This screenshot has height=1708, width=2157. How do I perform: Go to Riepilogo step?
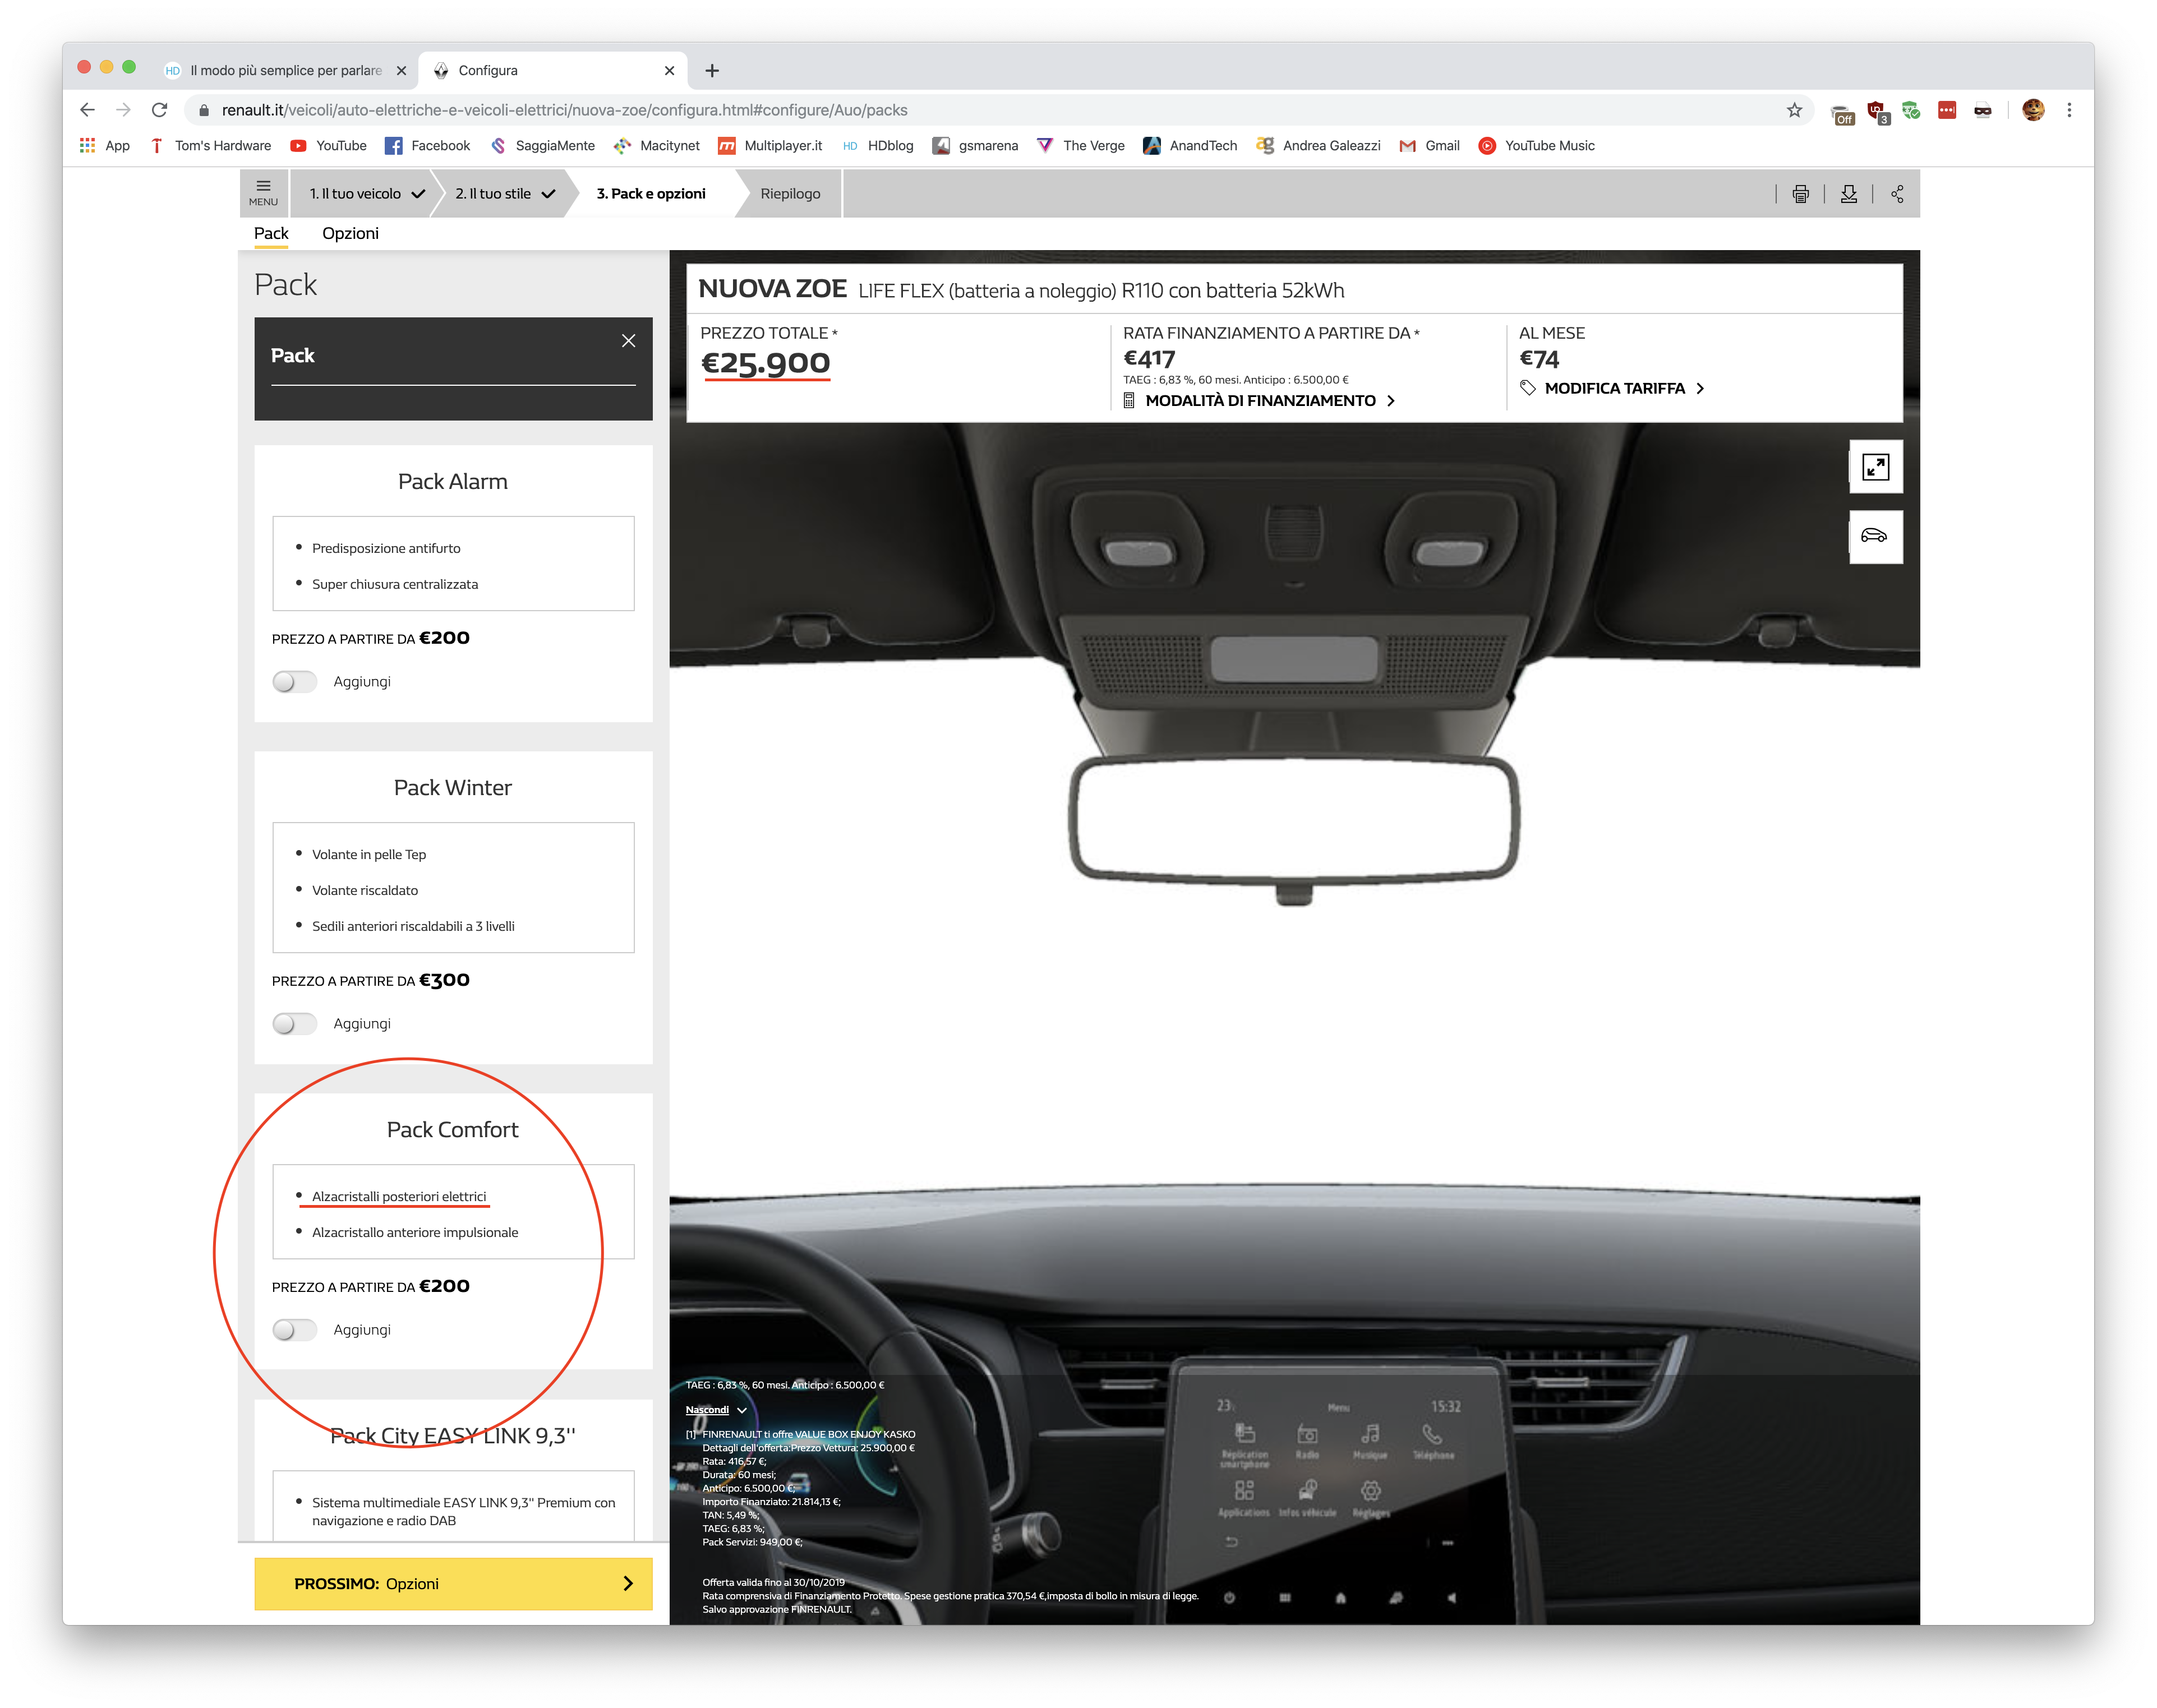tap(790, 194)
